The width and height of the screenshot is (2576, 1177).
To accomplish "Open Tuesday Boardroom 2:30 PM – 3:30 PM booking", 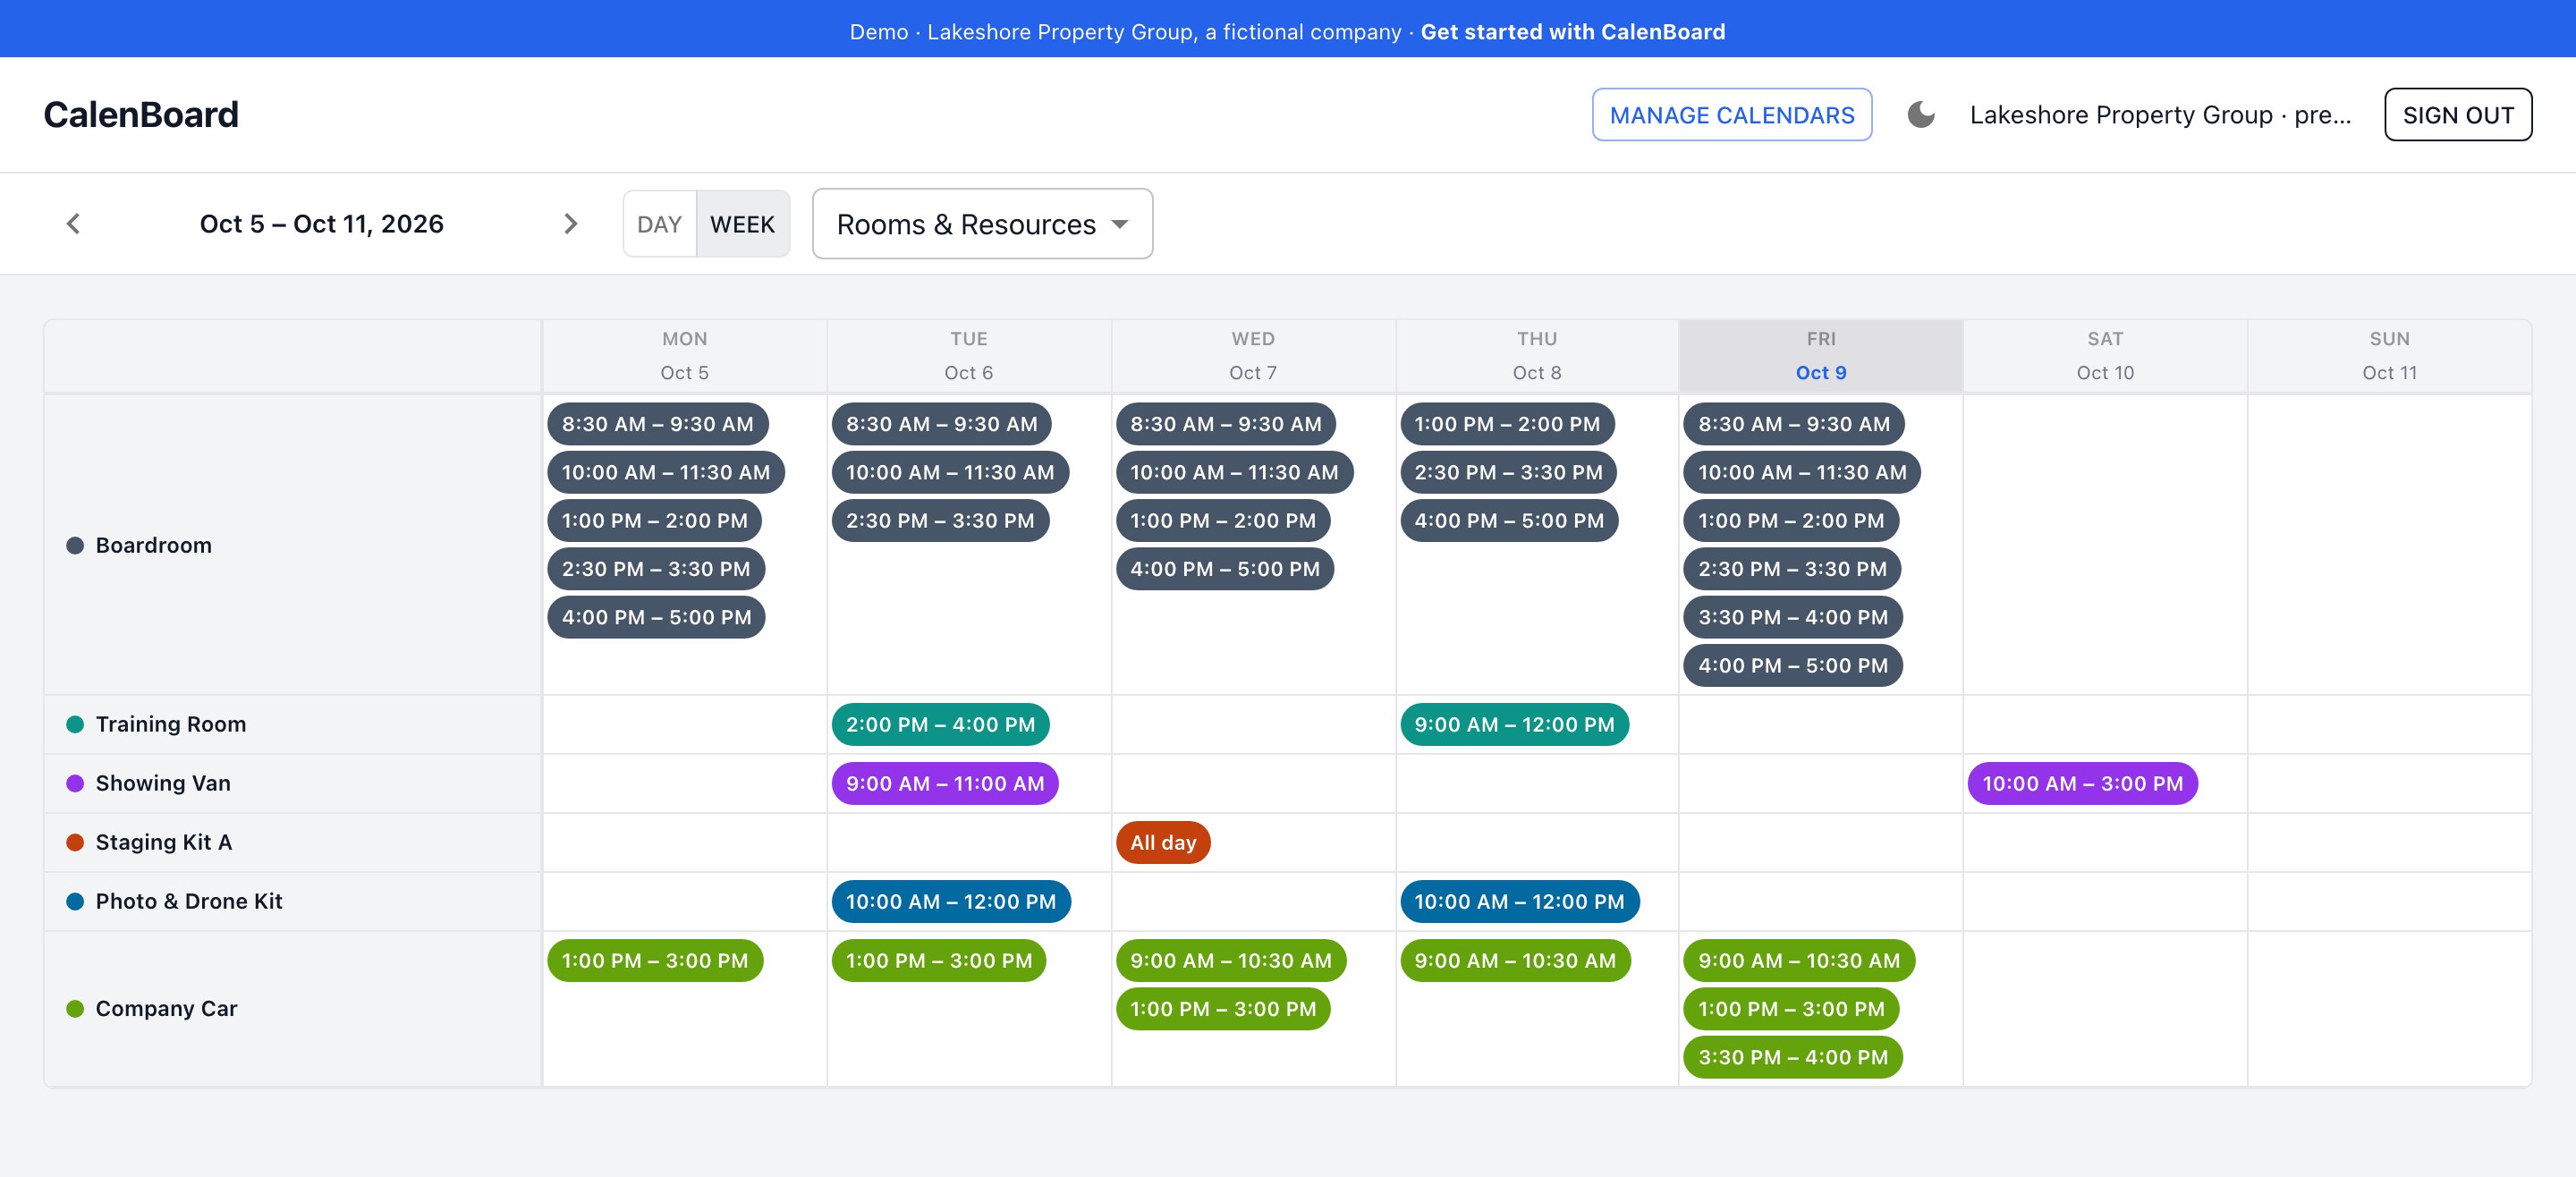I will (940, 520).
